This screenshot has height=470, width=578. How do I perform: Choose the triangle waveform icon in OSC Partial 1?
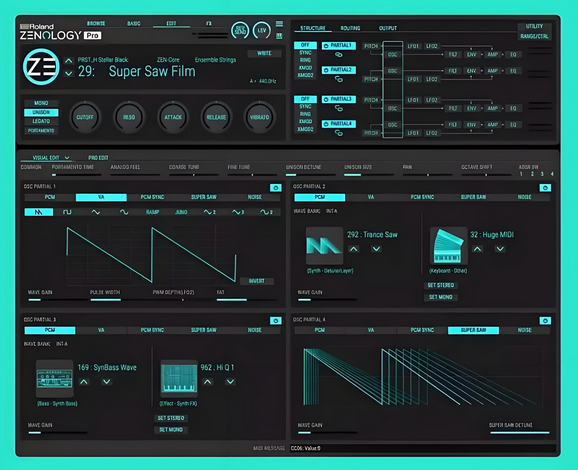(95, 212)
